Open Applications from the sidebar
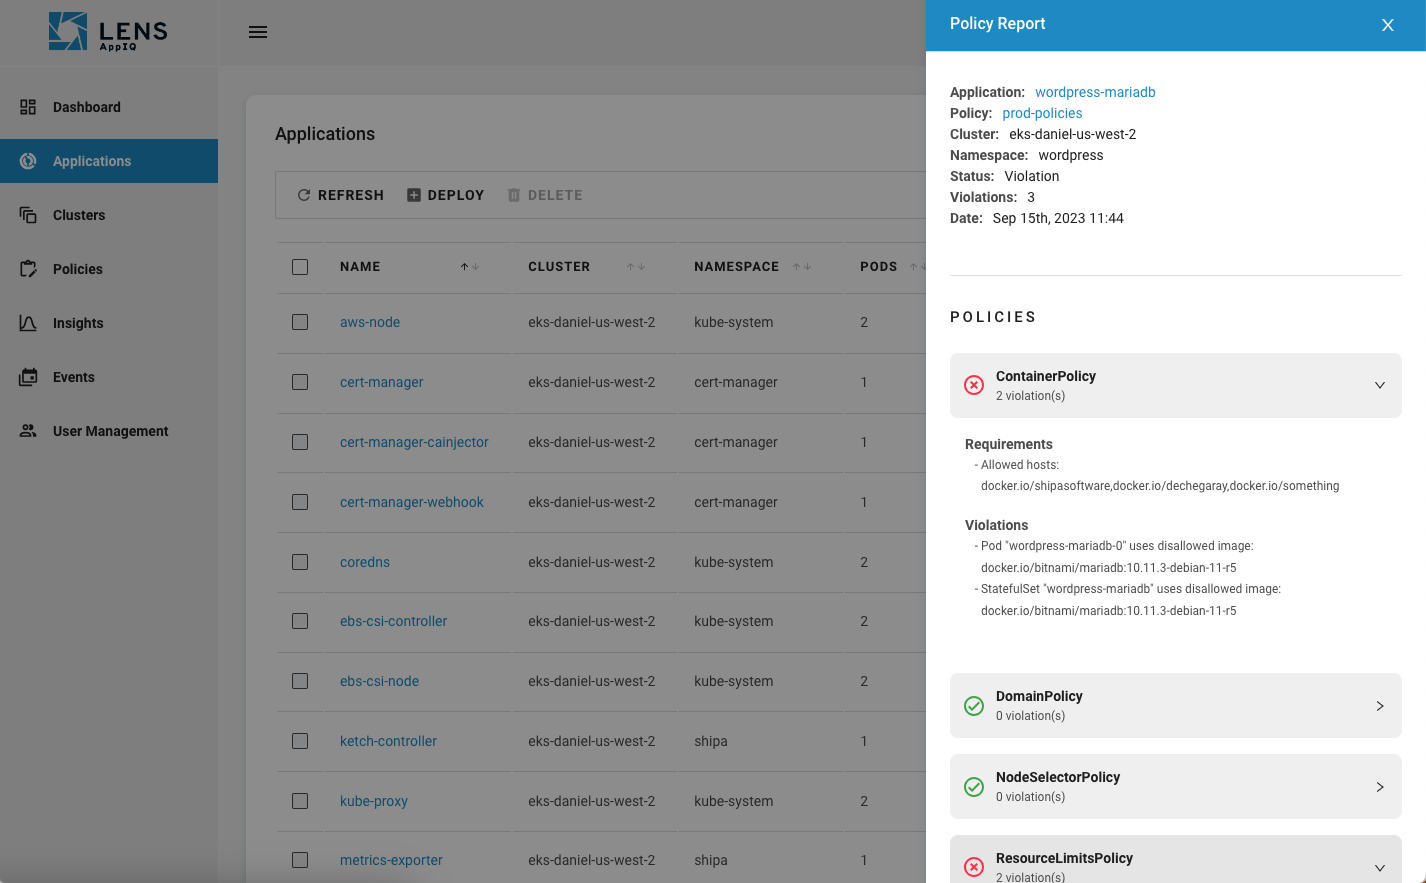 pyautogui.click(x=109, y=161)
